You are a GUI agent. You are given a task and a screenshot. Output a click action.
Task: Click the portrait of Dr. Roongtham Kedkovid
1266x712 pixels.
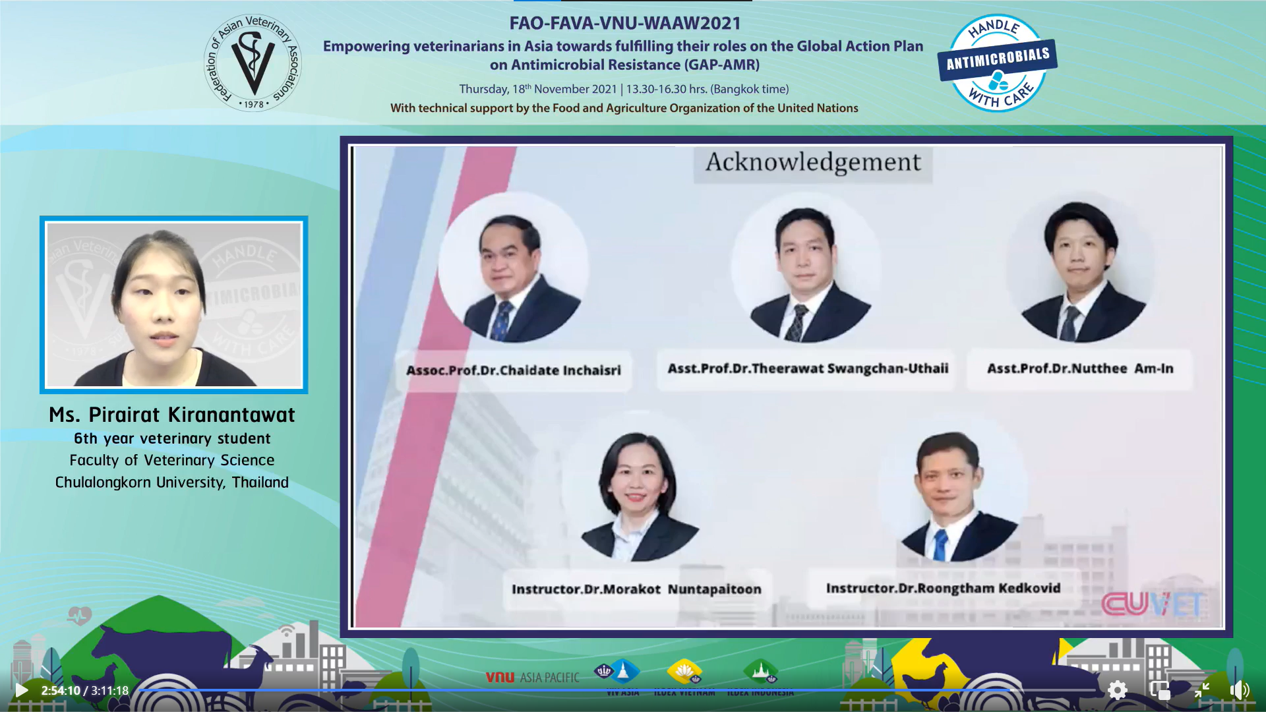click(x=952, y=487)
